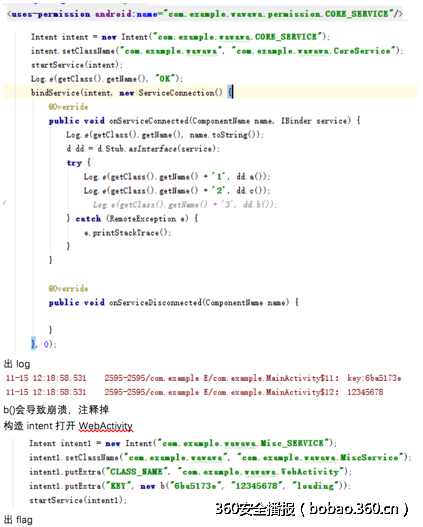Click the 'startService(intent);' line
The image size is (423, 527).
tap(77, 65)
